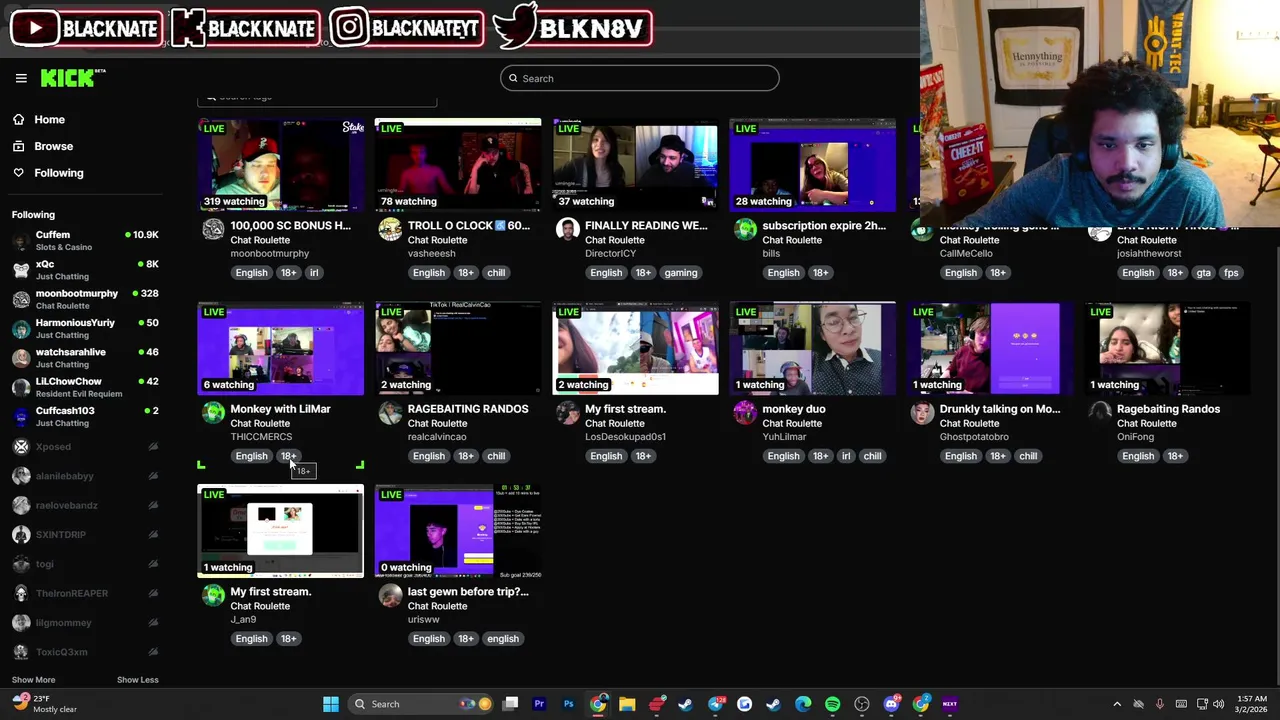This screenshot has width=1280, height=720.
Task: Open LiLChowChow in the sidebar
Action: (85, 386)
